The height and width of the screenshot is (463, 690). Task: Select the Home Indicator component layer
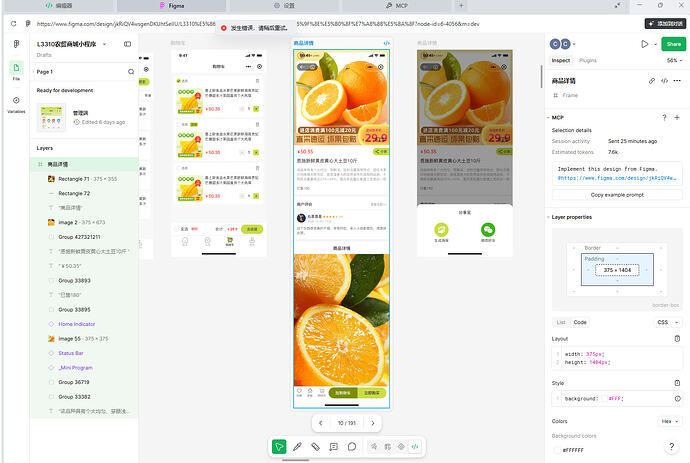pos(77,324)
